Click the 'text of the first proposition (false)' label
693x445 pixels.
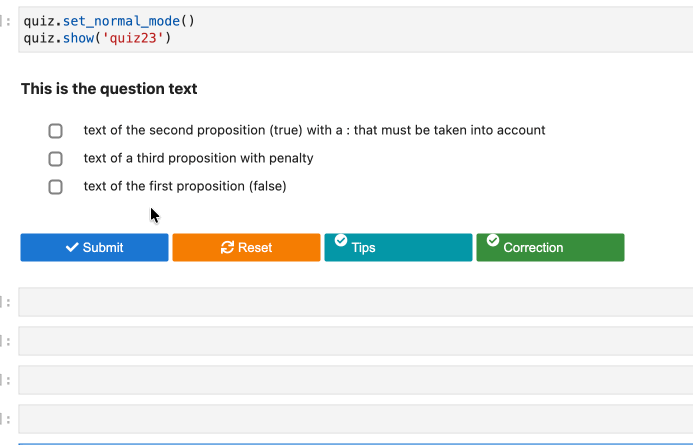pos(185,186)
